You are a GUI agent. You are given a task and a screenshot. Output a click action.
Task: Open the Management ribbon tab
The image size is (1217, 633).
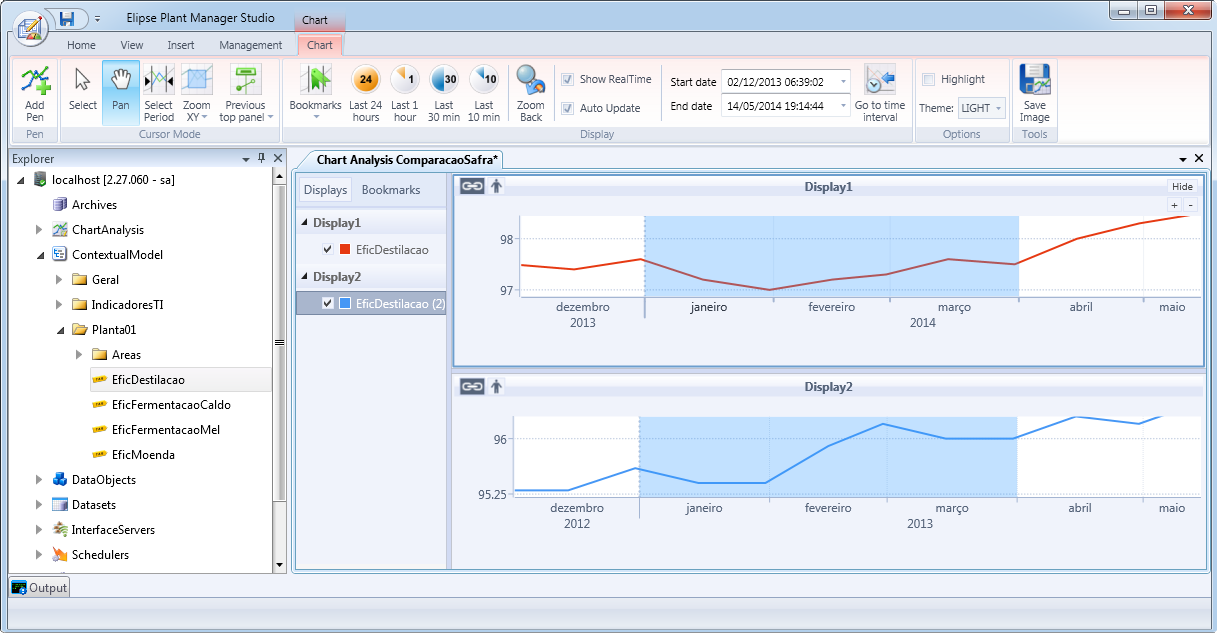pyautogui.click(x=251, y=45)
